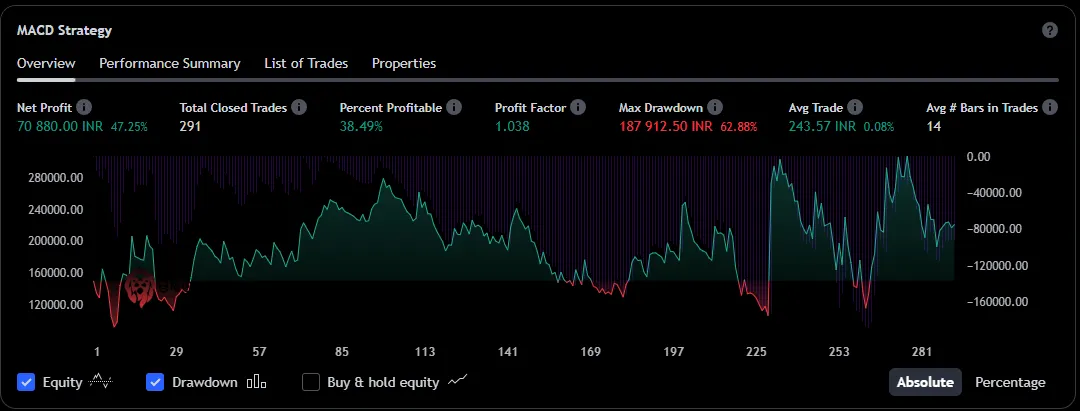Switch chart to Percentage mode
Viewport: 1080px width, 411px height.
point(1010,382)
